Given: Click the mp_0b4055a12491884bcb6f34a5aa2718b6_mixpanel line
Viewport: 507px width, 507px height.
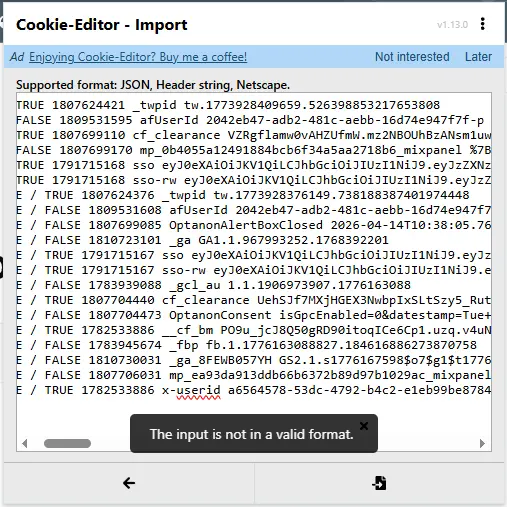Looking at the screenshot, I should pos(254,150).
